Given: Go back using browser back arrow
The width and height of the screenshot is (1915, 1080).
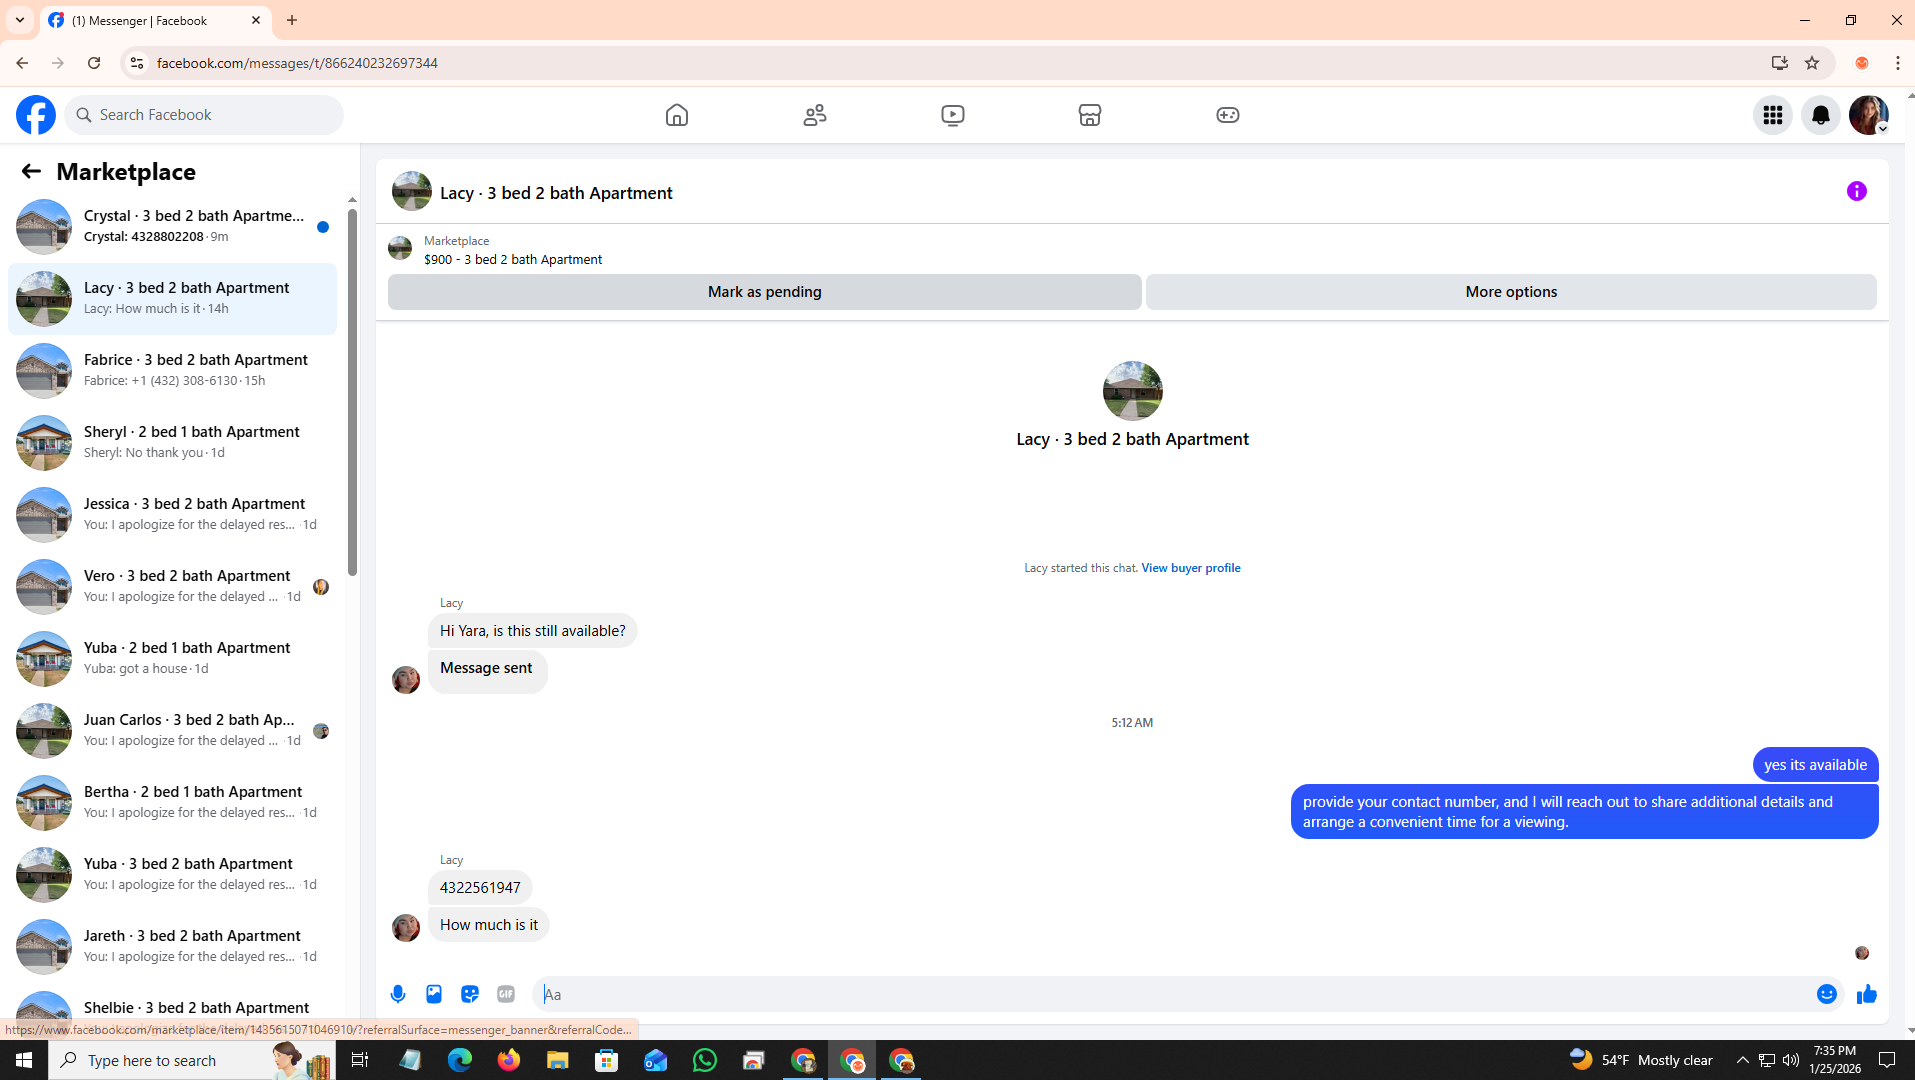Looking at the screenshot, I should click(x=22, y=63).
